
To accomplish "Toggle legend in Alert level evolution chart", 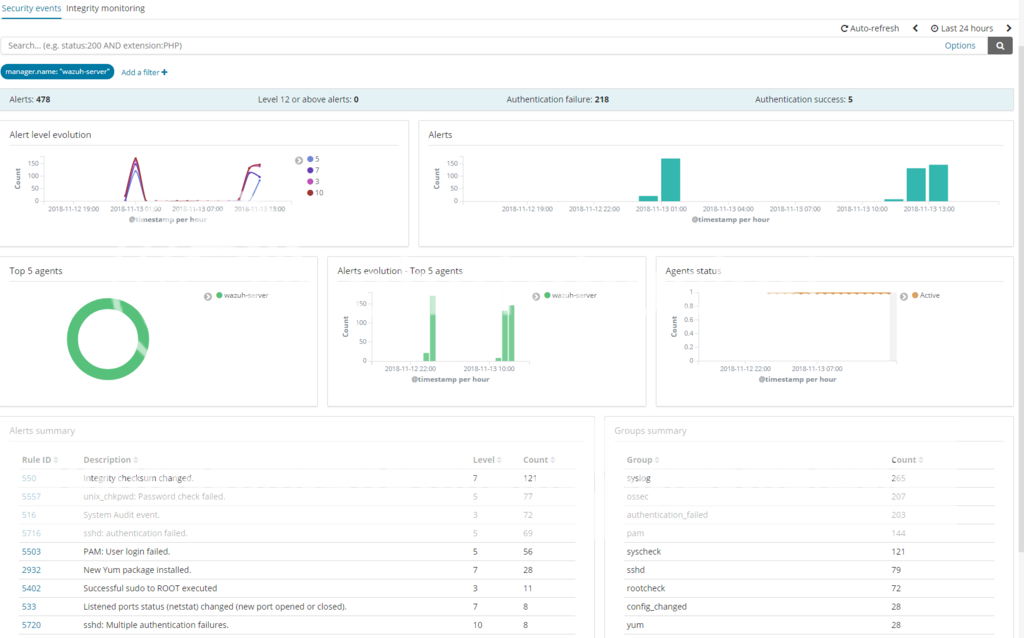I will [299, 160].
